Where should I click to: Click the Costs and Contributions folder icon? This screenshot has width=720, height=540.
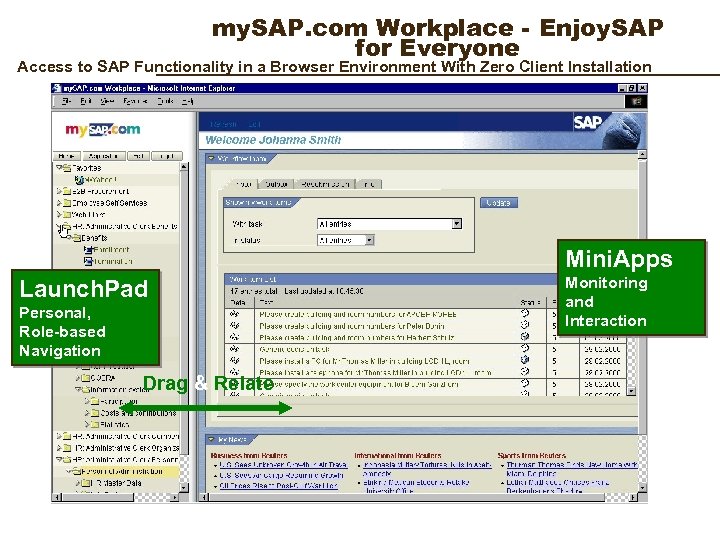click(x=95, y=413)
